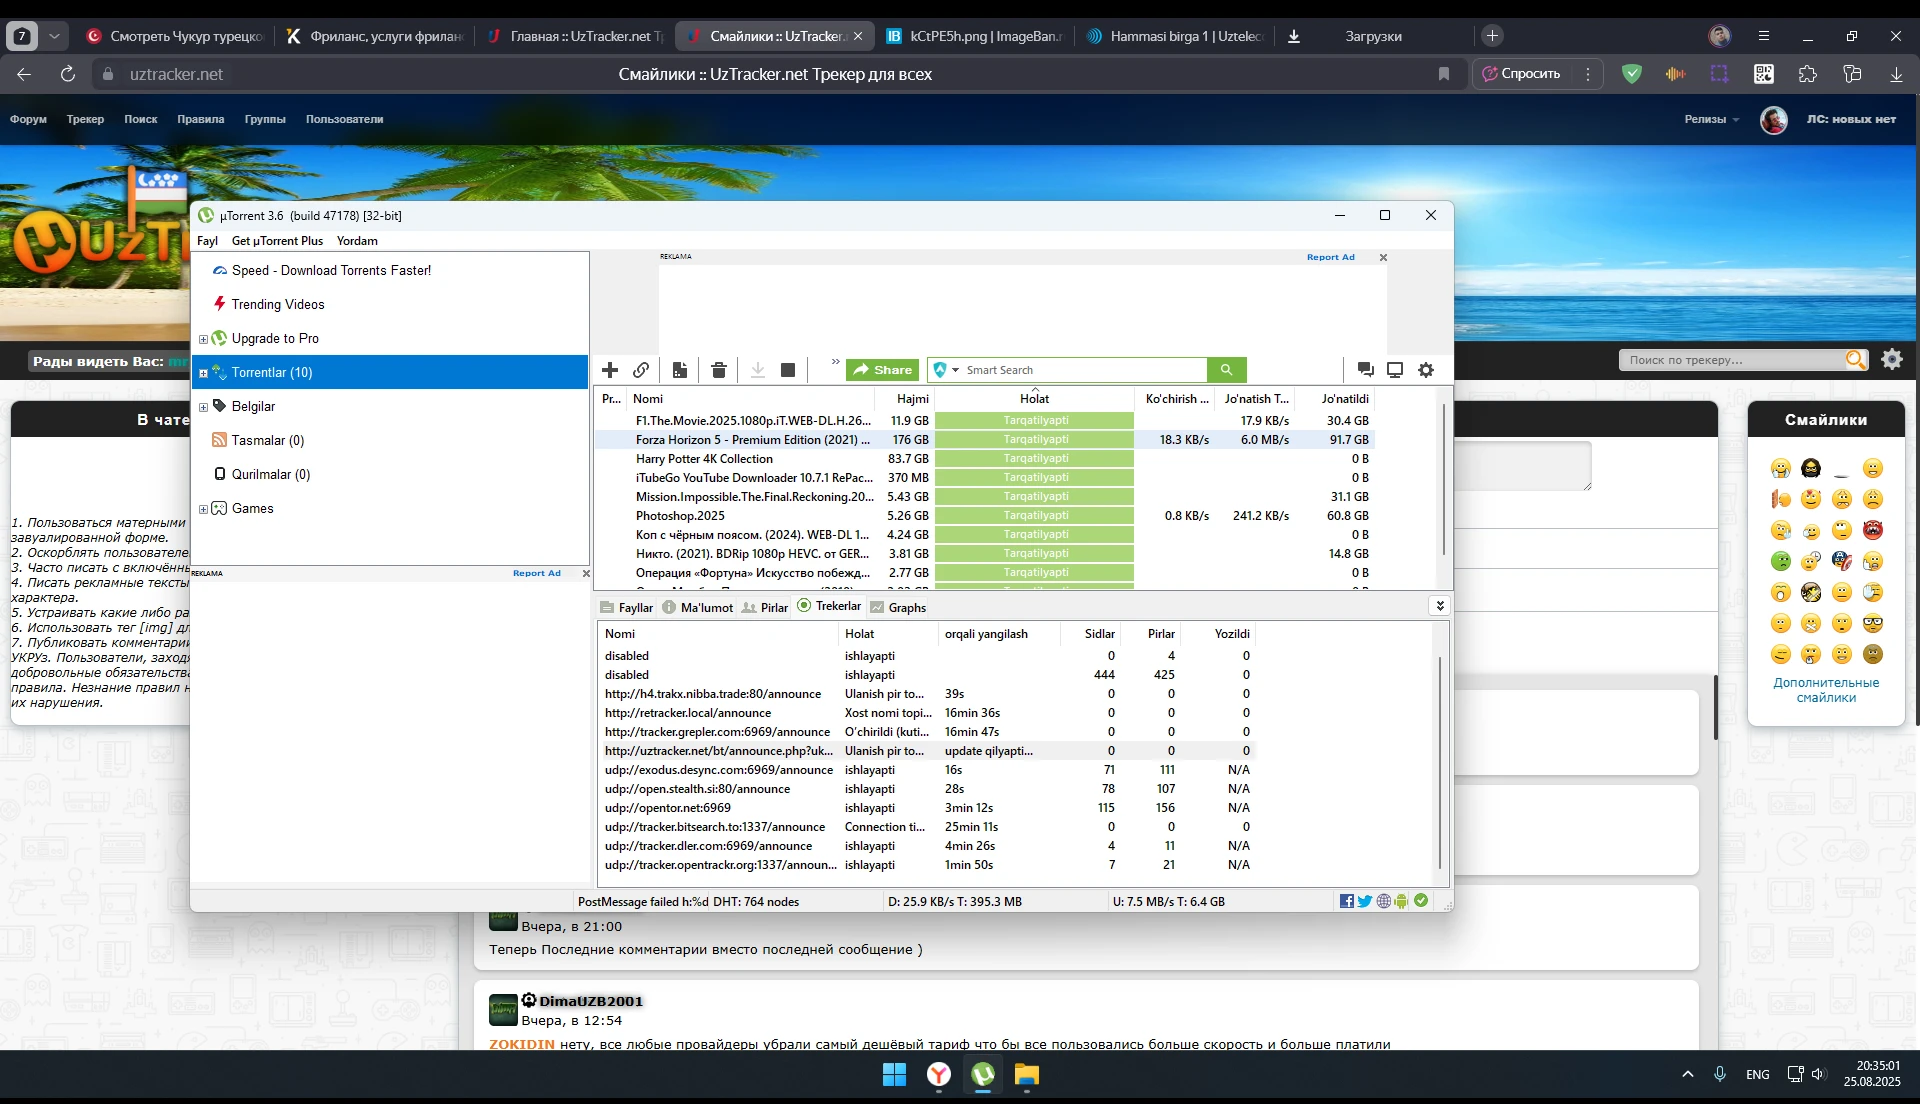Screen dimensions: 1920x1104
Task: Click Дополнительные смайлики link
Action: pos(1825,690)
